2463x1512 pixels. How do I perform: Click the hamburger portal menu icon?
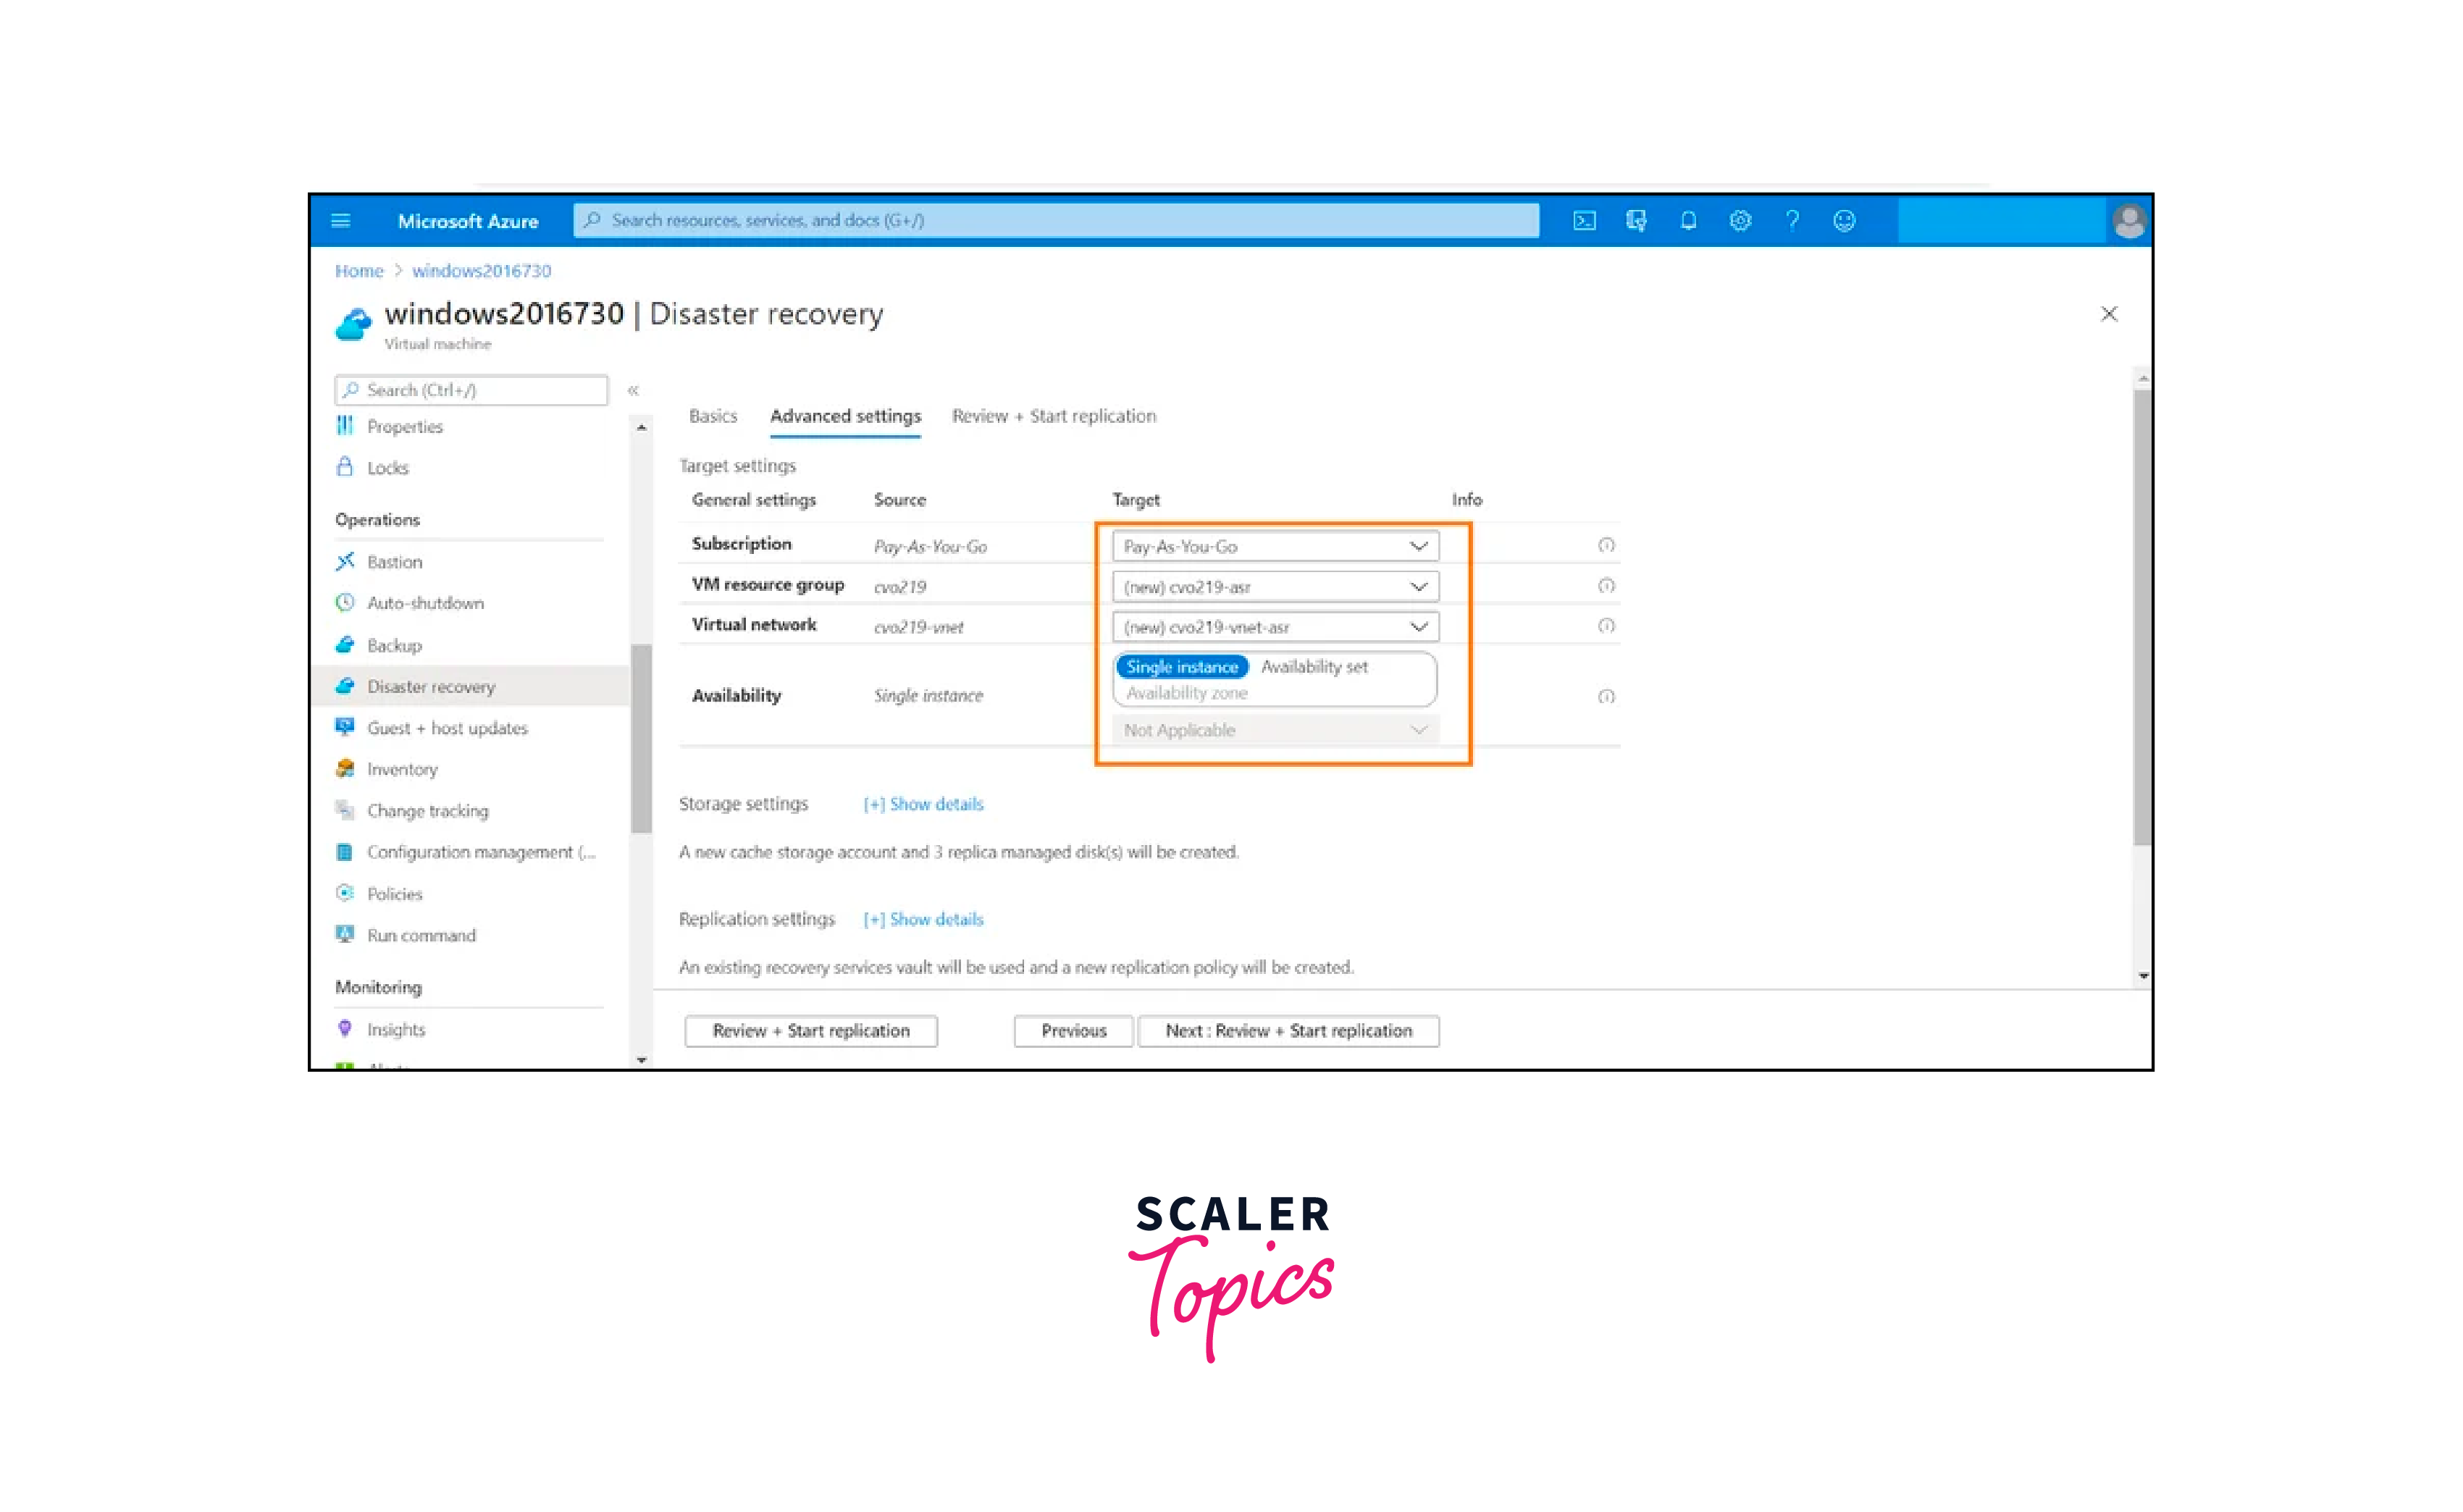click(x=341, y=221)
